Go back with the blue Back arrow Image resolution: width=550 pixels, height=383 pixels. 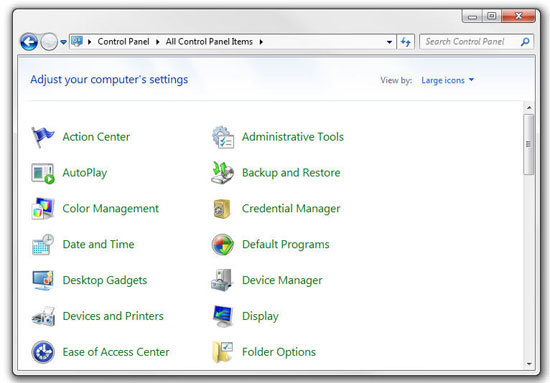(x=29, y=42)
